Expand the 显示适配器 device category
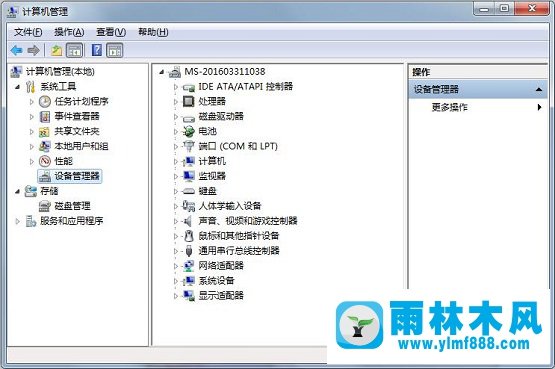This screenshot has width=555, height=369. (x=176, y=296)
